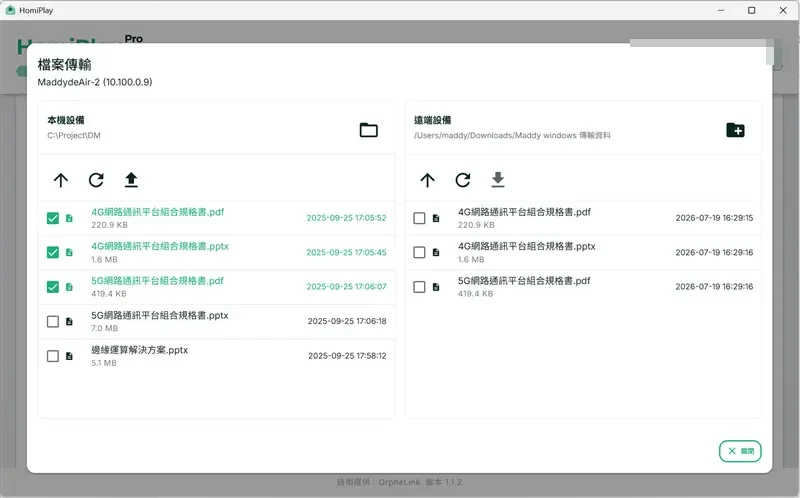This screenshot has width=800, height=498.
Task: Click the local path C:\Project\DM
Action: tap(74, 135)
